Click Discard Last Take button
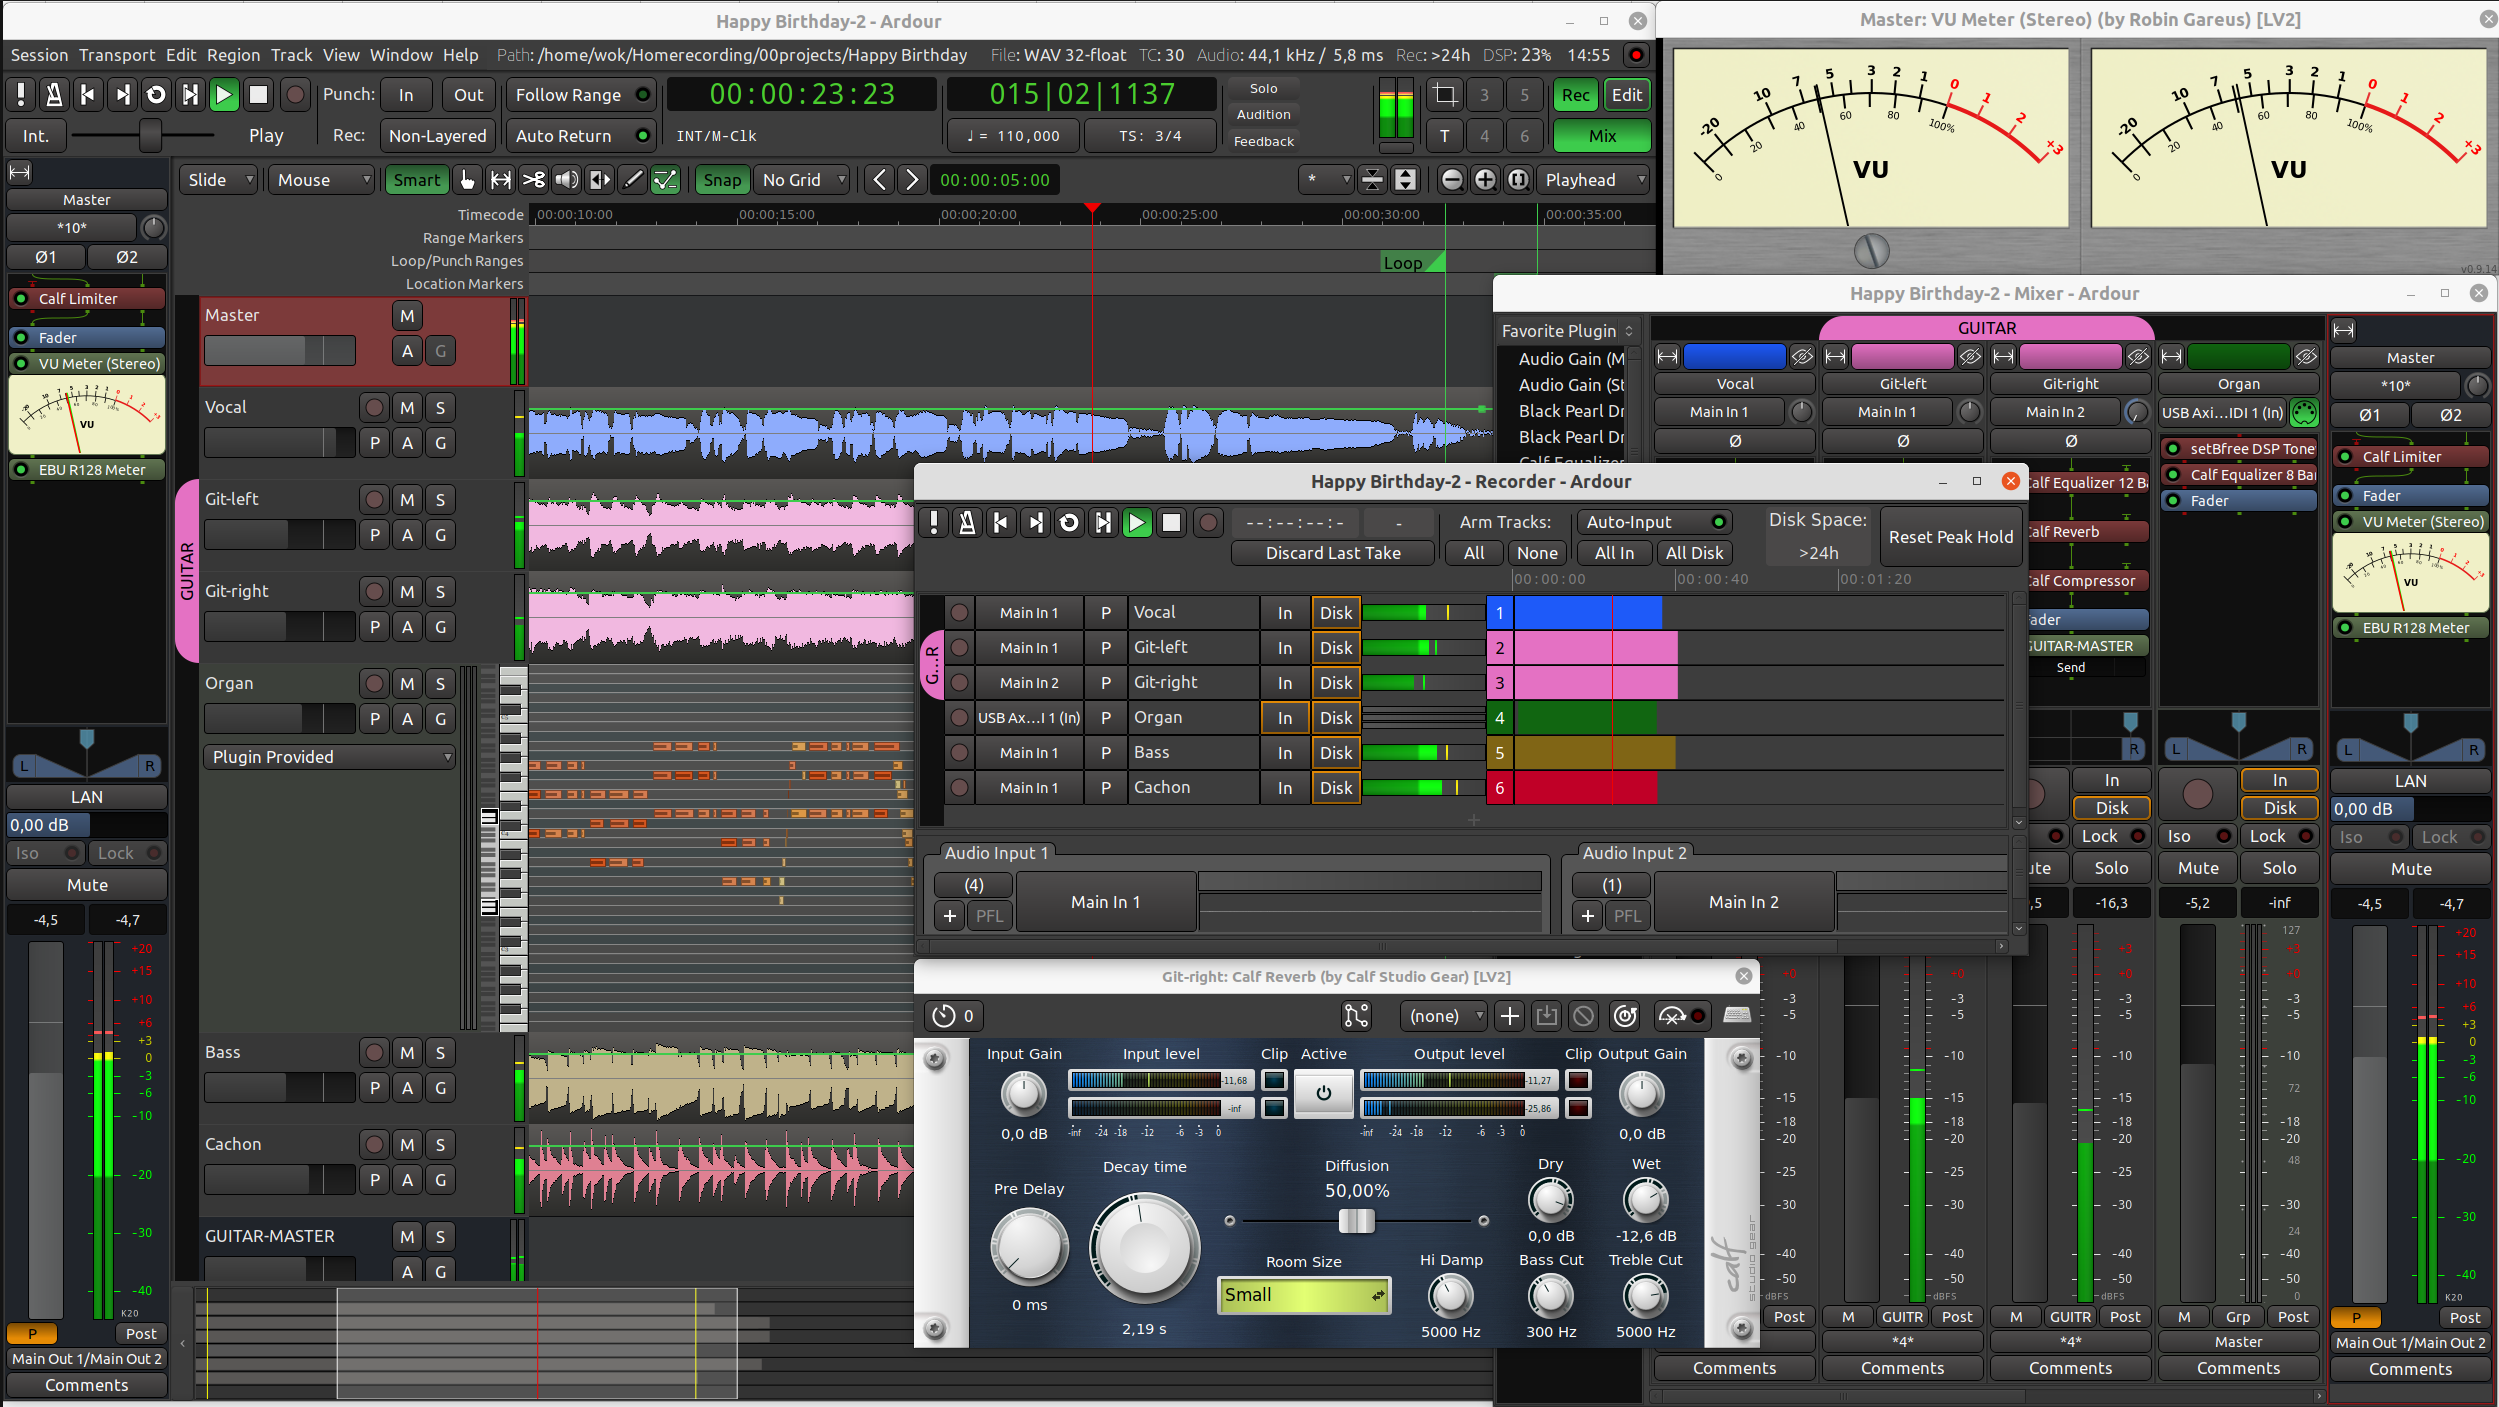Viewport: 2499px width, 1407px height. [x=1333, y=553]
